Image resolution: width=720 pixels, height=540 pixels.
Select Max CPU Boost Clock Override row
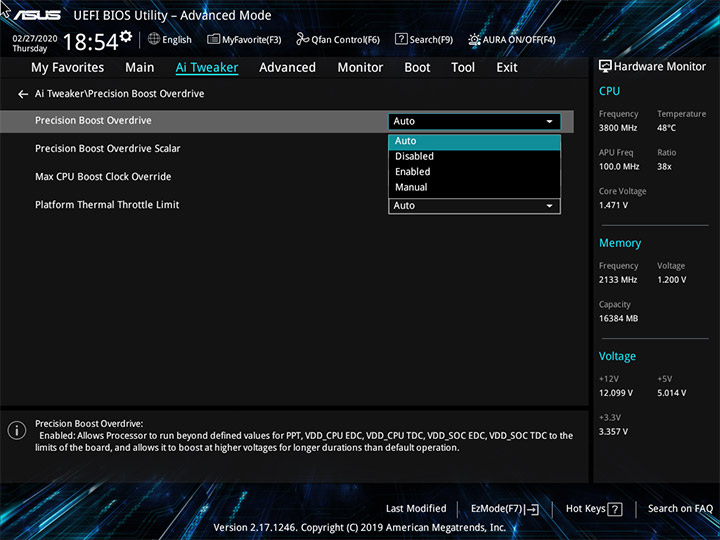tap(287, 177)
